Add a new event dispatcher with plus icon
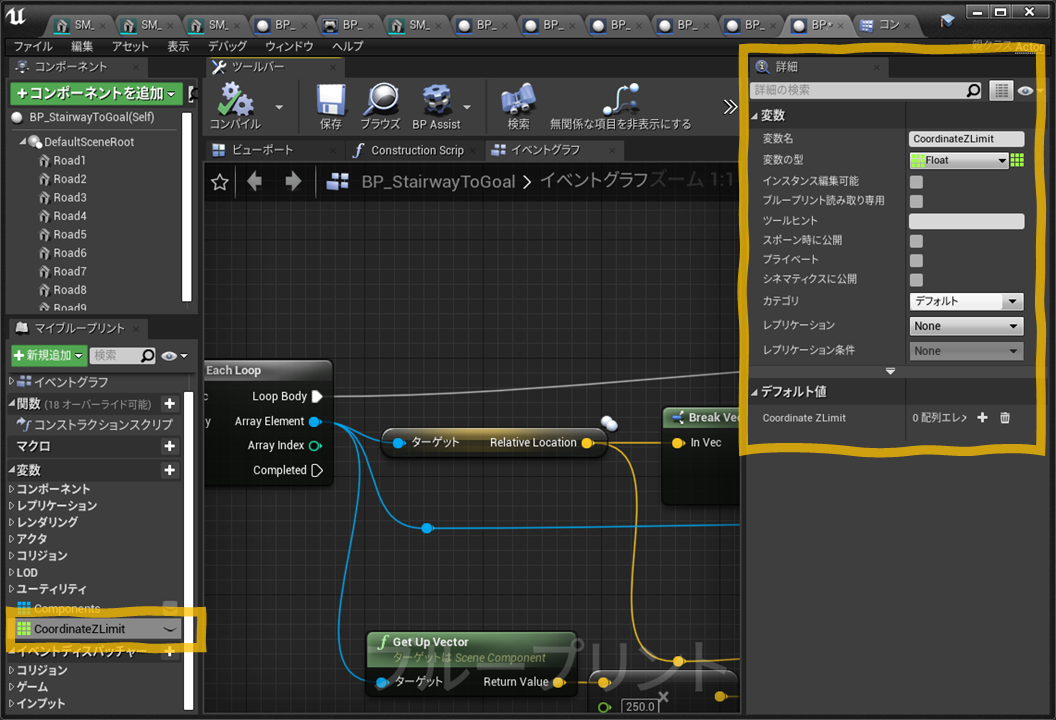 (170, 651)
